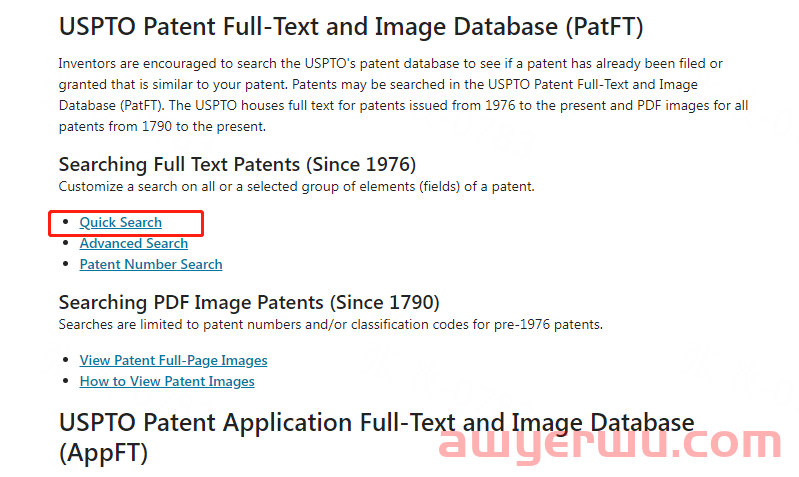Click the (AppFT) text in bottom heading
Screen dimensions: 799x477
[x=103, y=453]
